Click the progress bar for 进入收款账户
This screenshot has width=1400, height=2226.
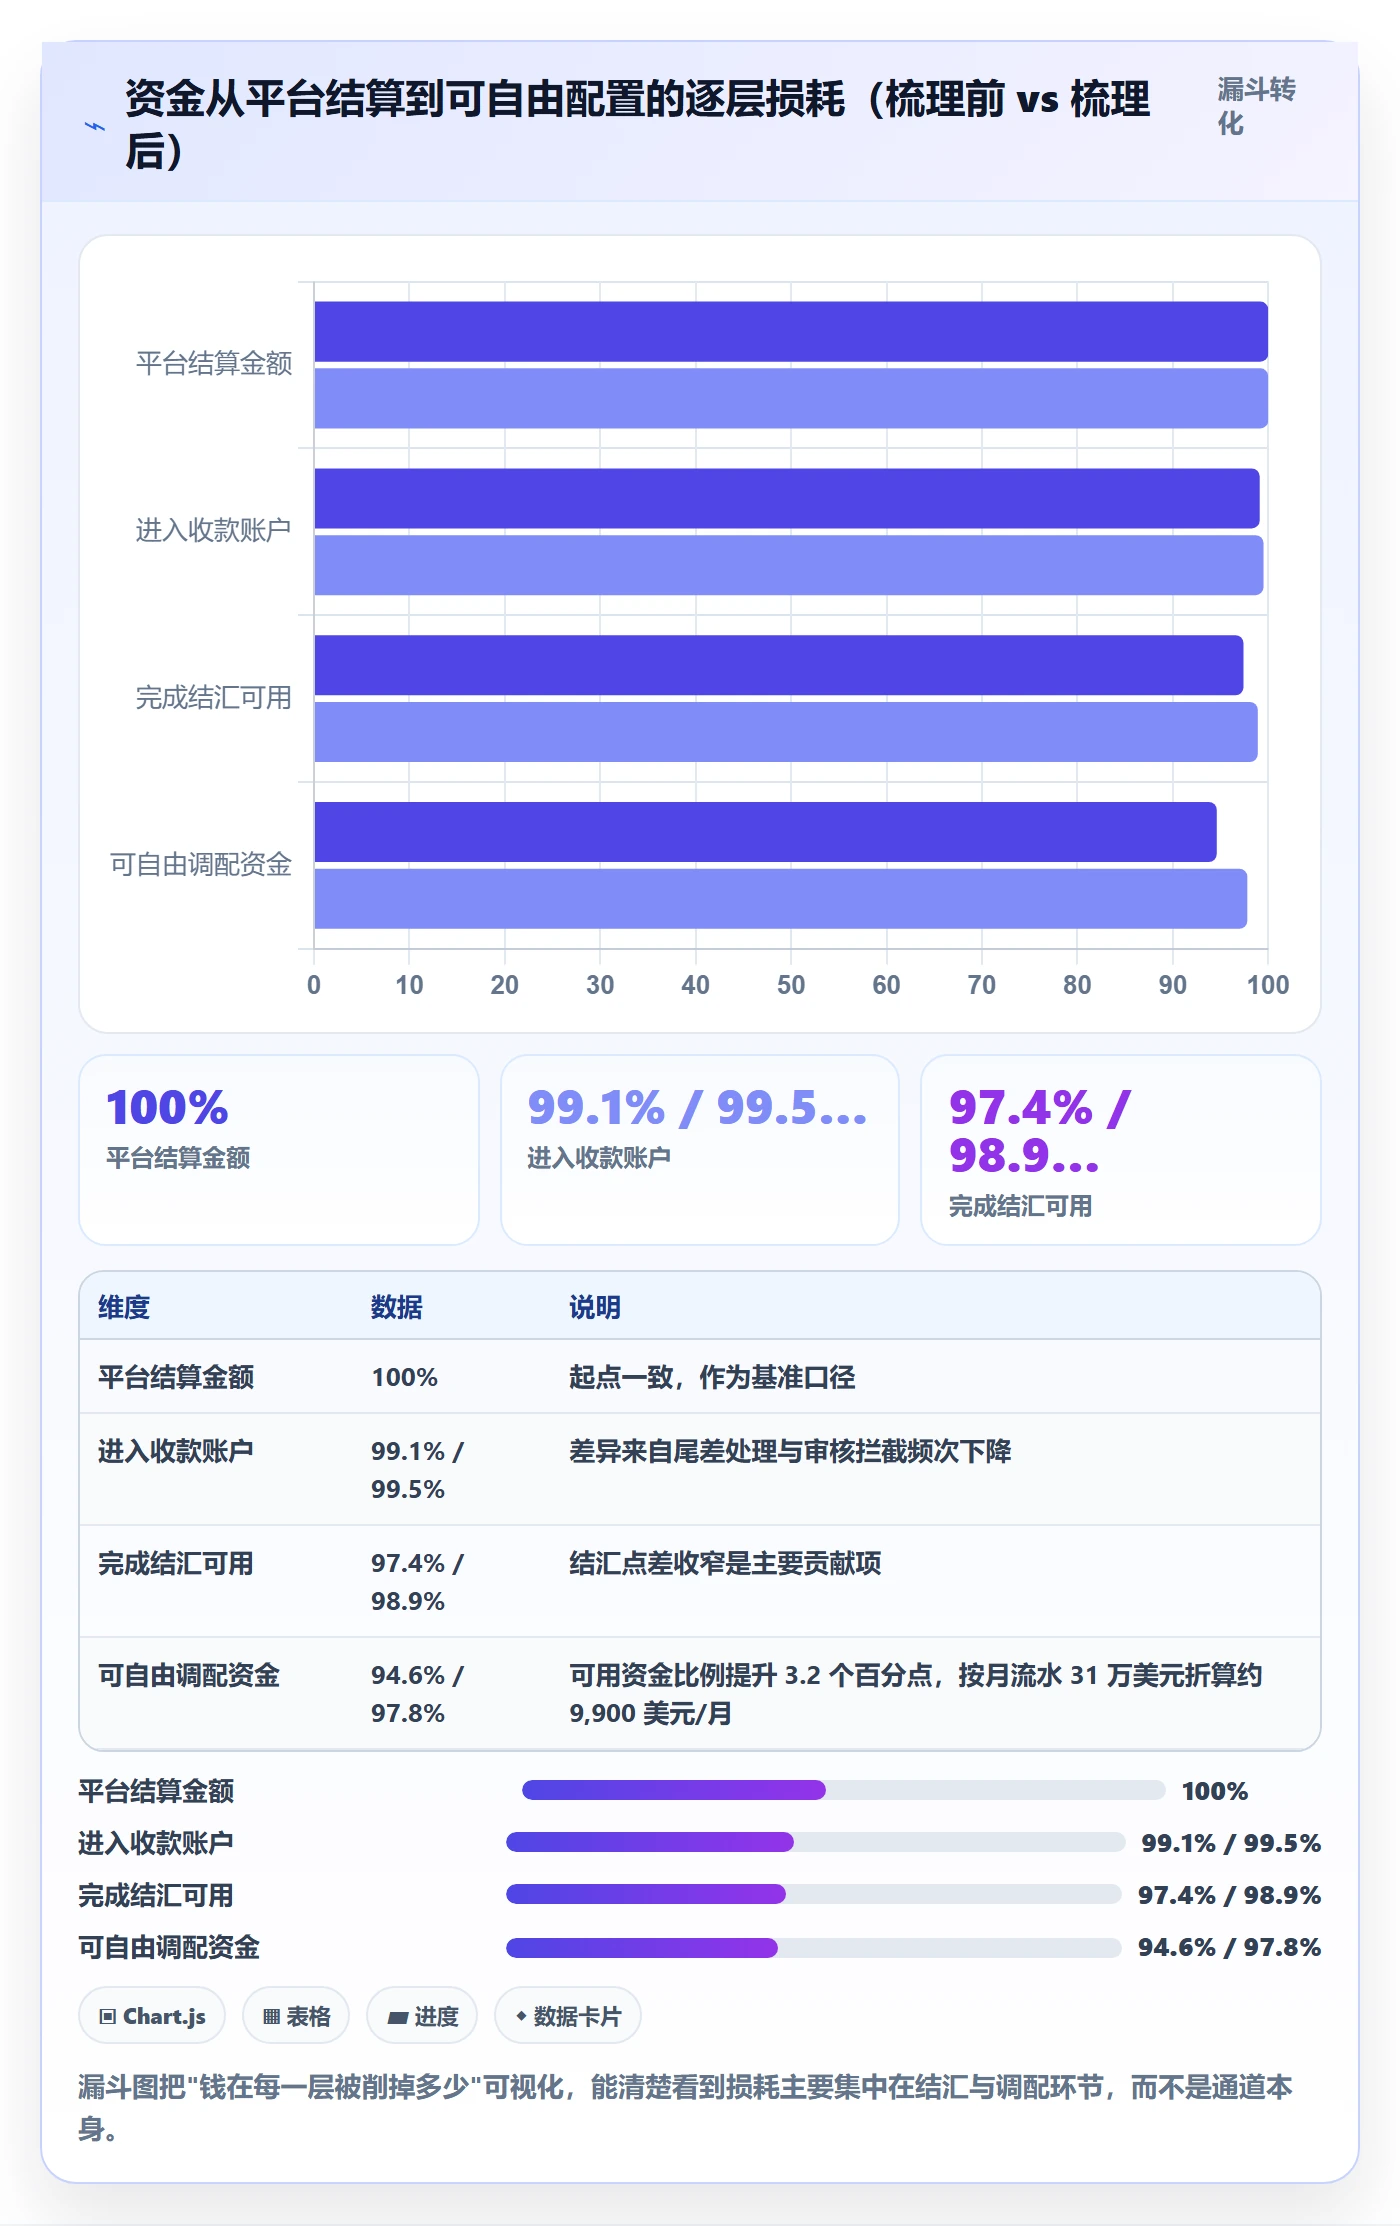[816, 1842]
